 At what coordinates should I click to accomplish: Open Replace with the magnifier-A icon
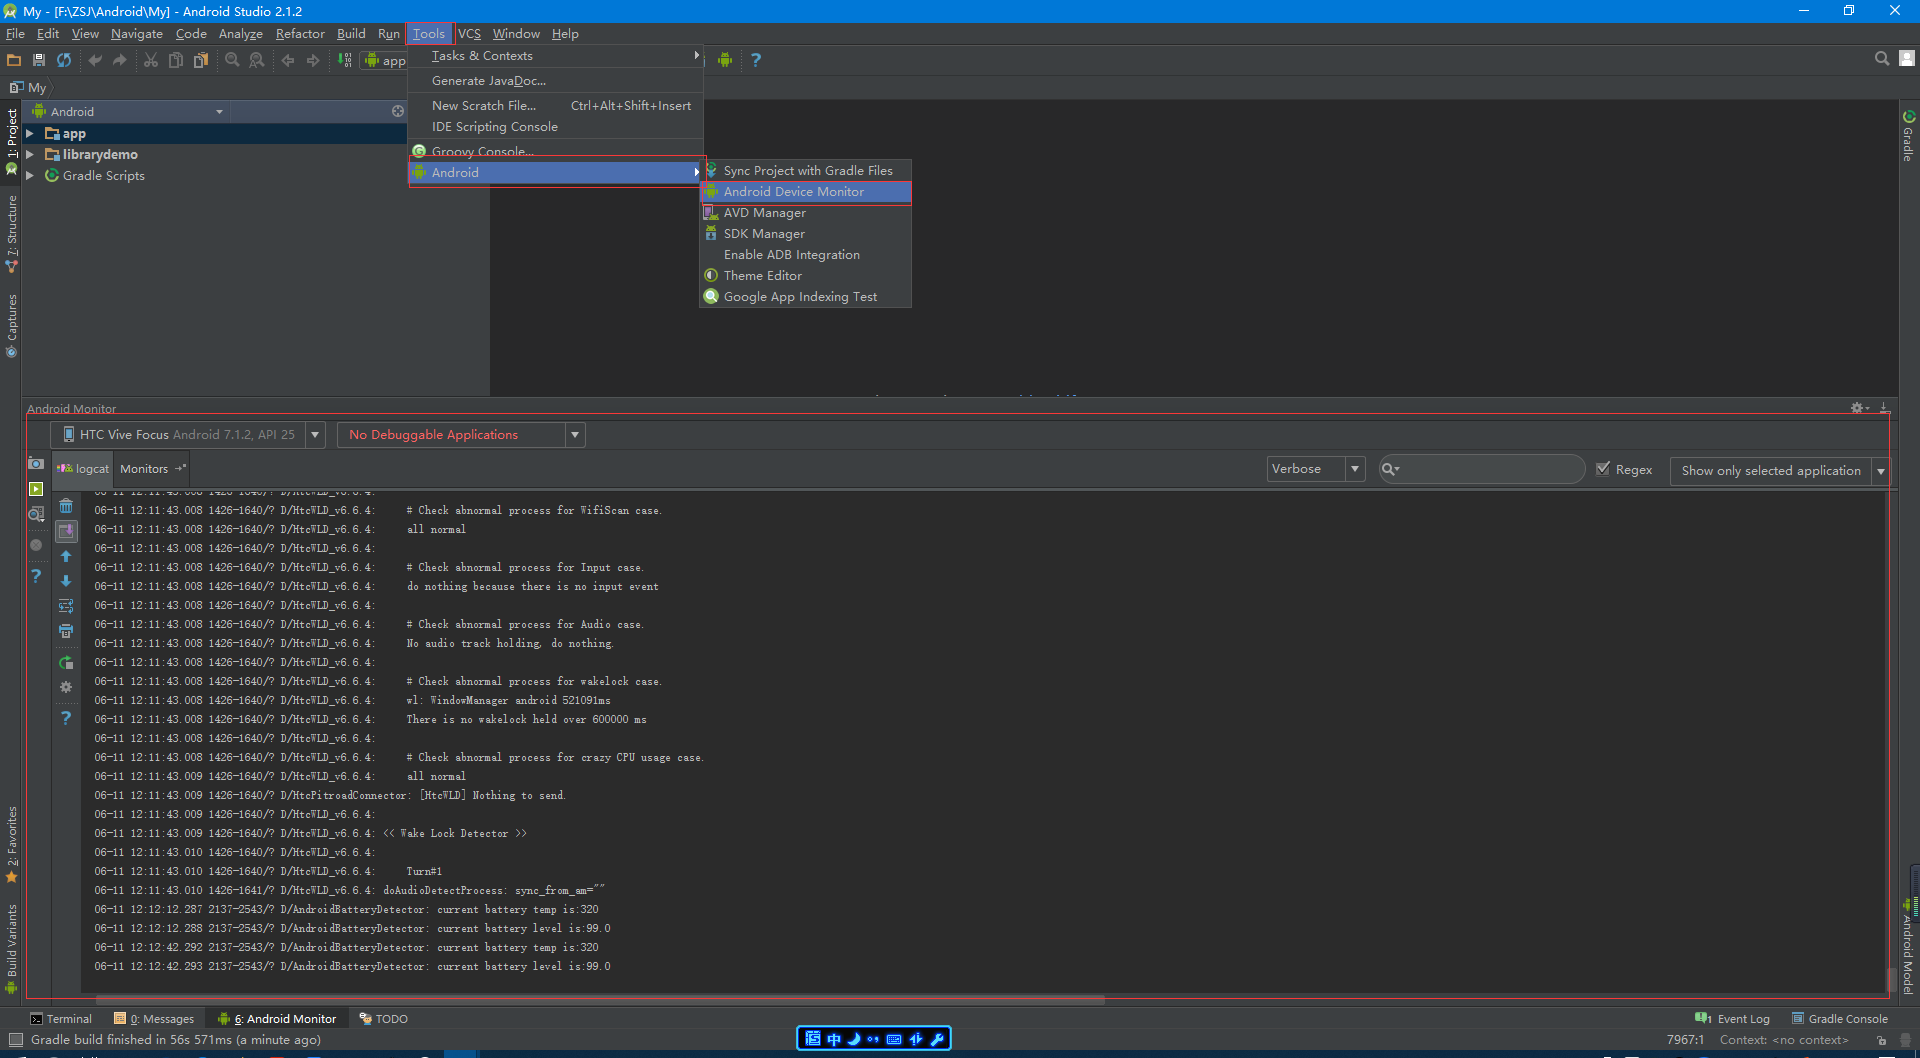pyautogui.click(x=257, y=60)
